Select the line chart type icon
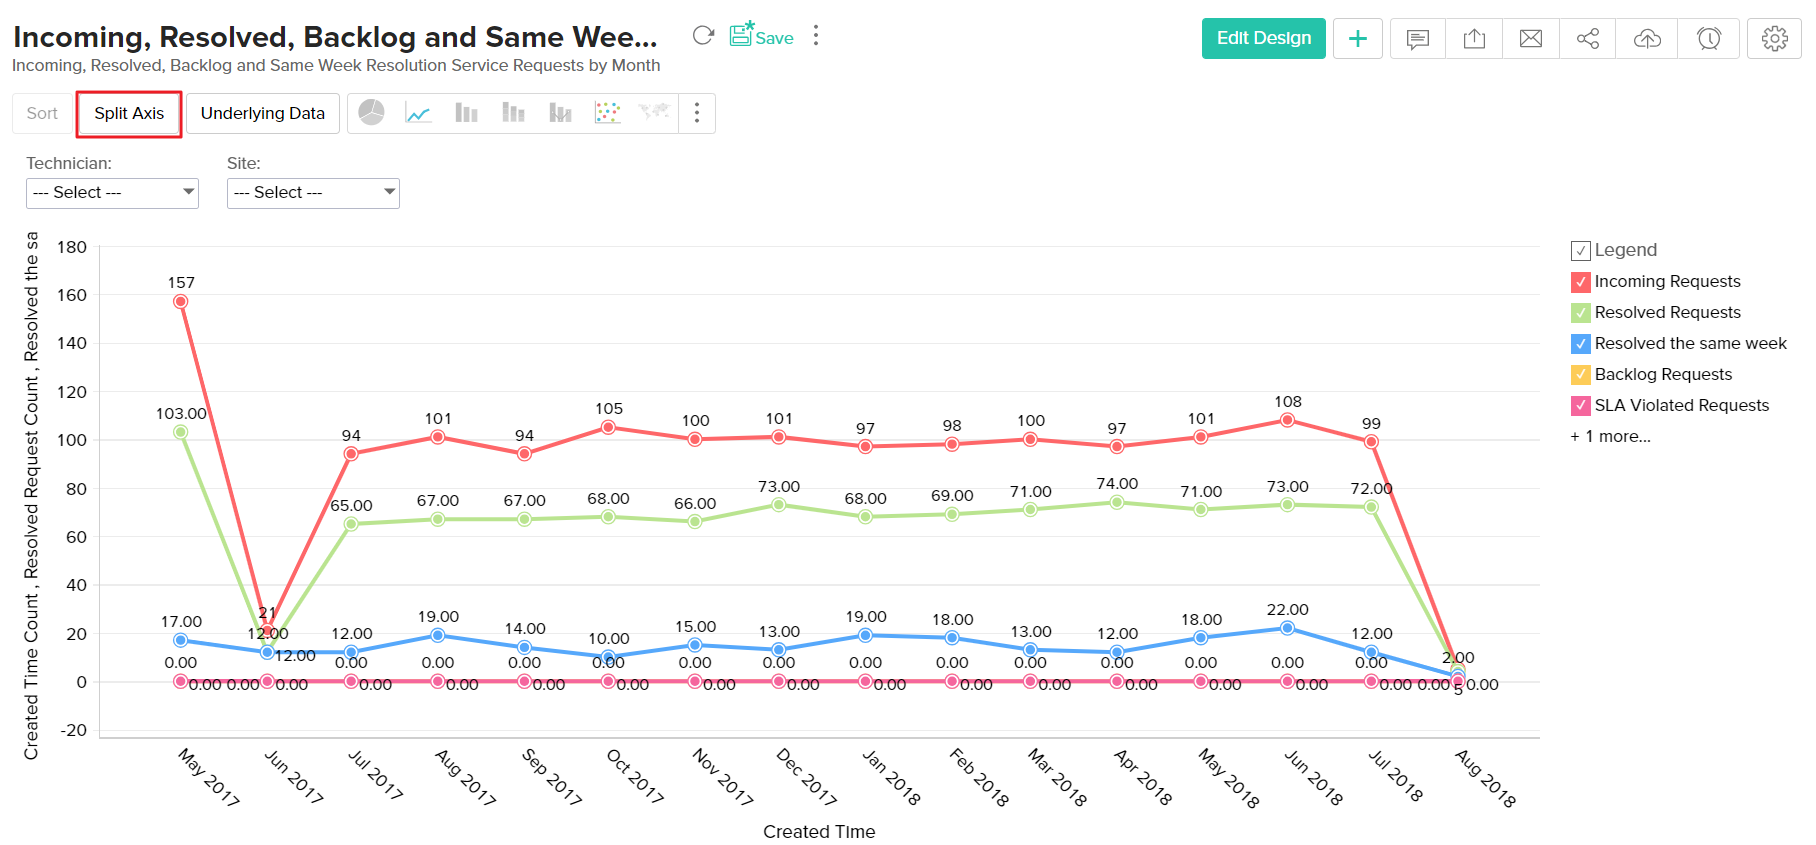Viewport: 1816px width, 845px height. coord(417,113)
